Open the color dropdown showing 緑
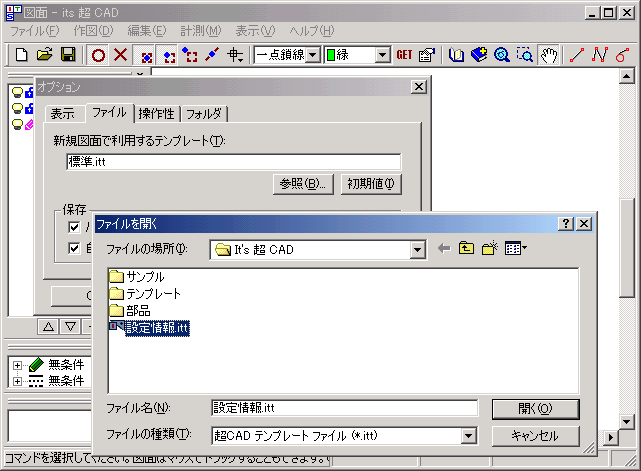This screenshot has width=641, height=471. coord(382,55)
